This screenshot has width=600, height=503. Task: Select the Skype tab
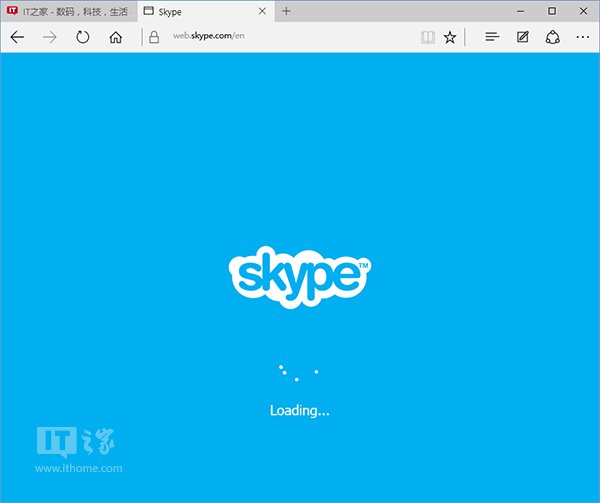click(206, 11)
